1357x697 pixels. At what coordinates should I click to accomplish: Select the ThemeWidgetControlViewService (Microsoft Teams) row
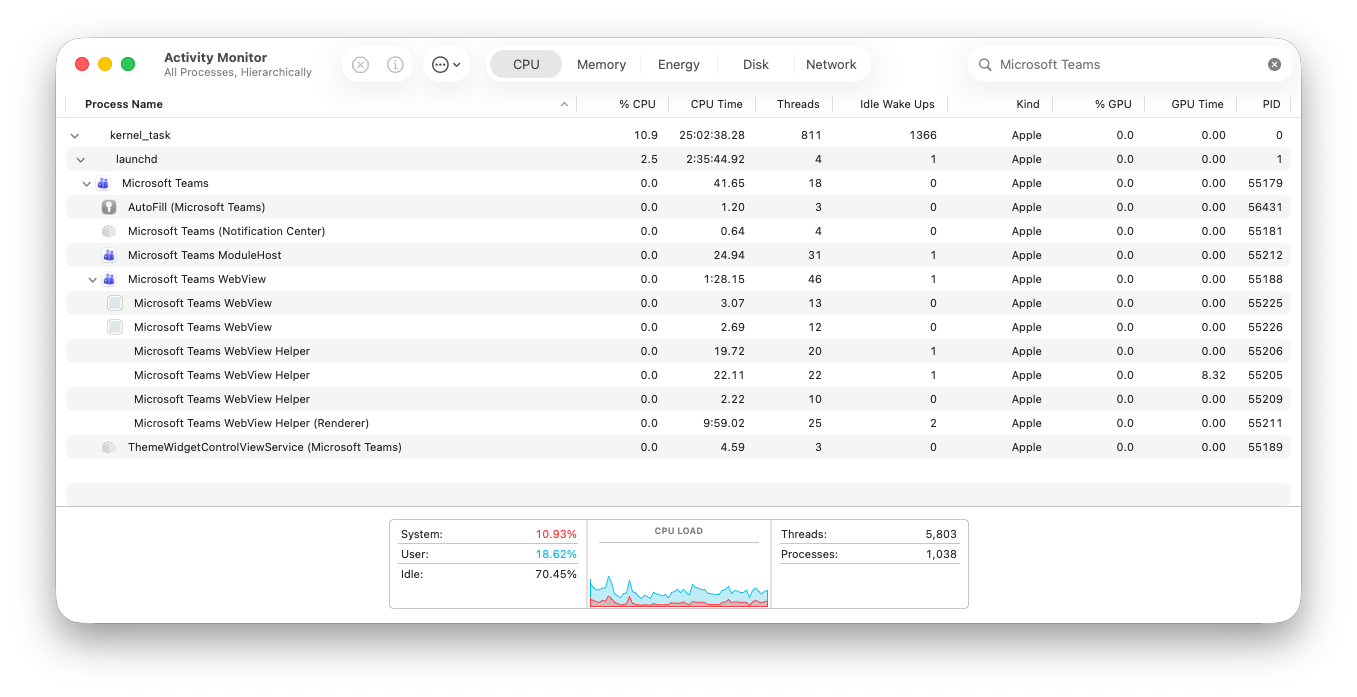[678, 447]
